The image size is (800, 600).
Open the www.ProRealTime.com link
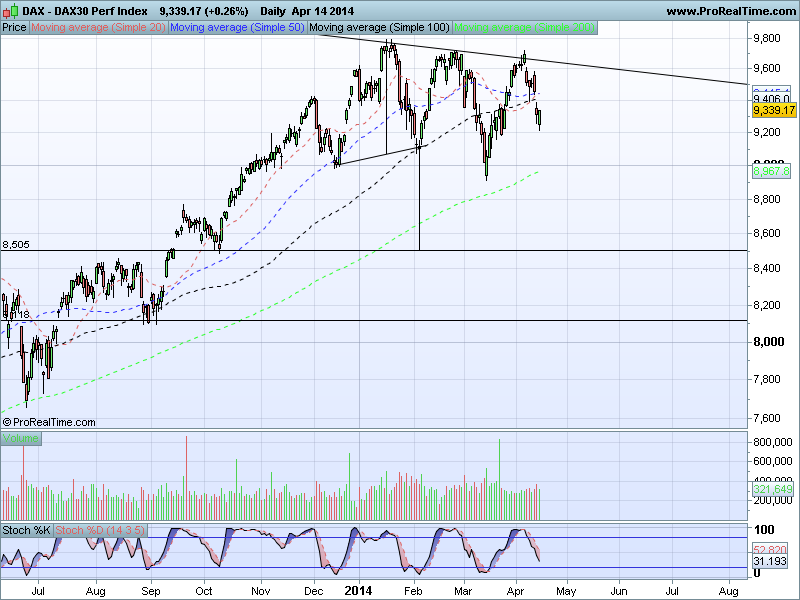[731, 11]
